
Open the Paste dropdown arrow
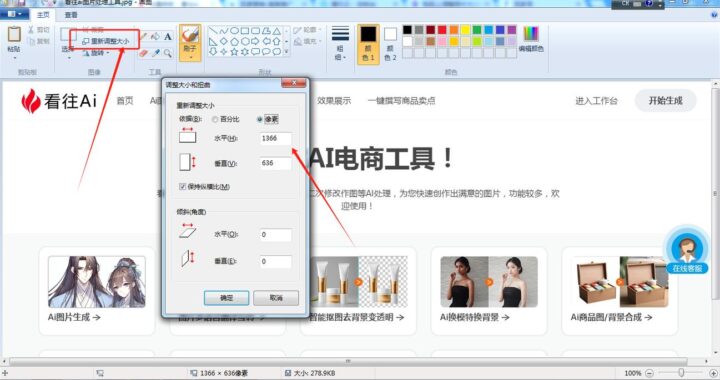pos(14,58)
